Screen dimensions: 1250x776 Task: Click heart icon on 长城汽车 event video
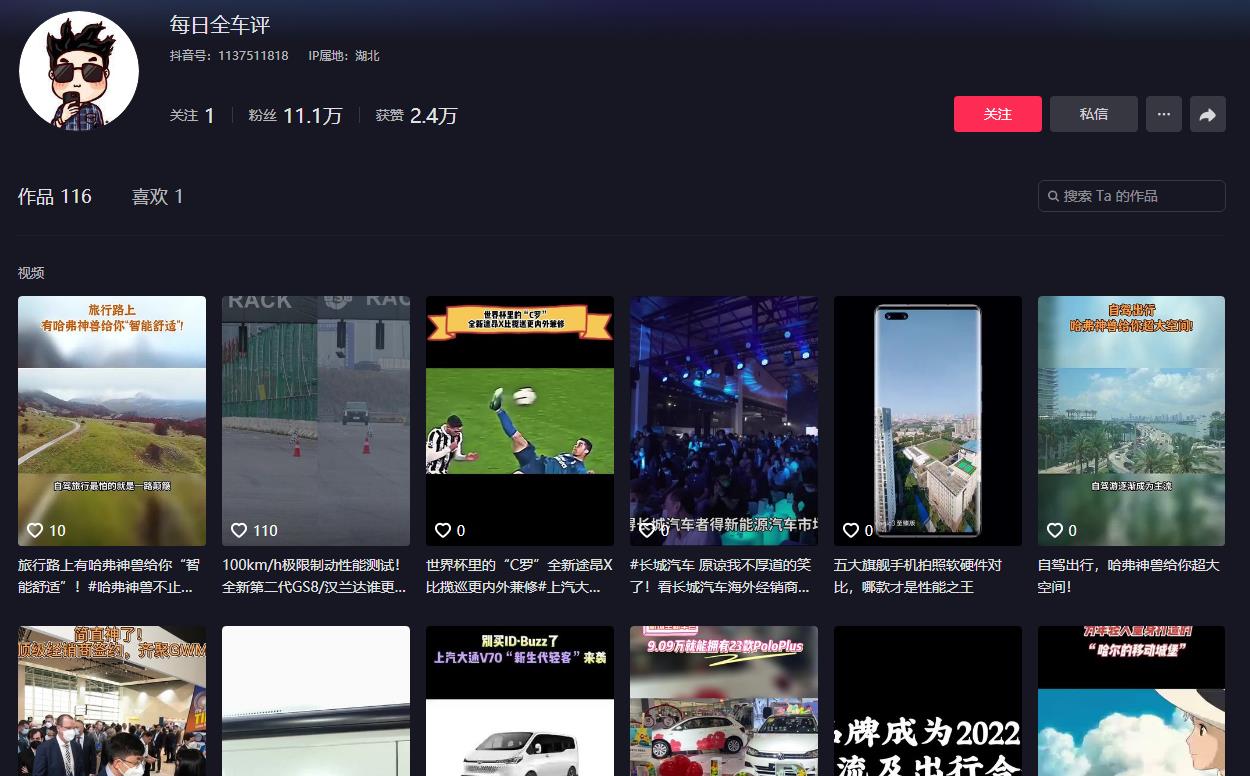pos(647,530)
